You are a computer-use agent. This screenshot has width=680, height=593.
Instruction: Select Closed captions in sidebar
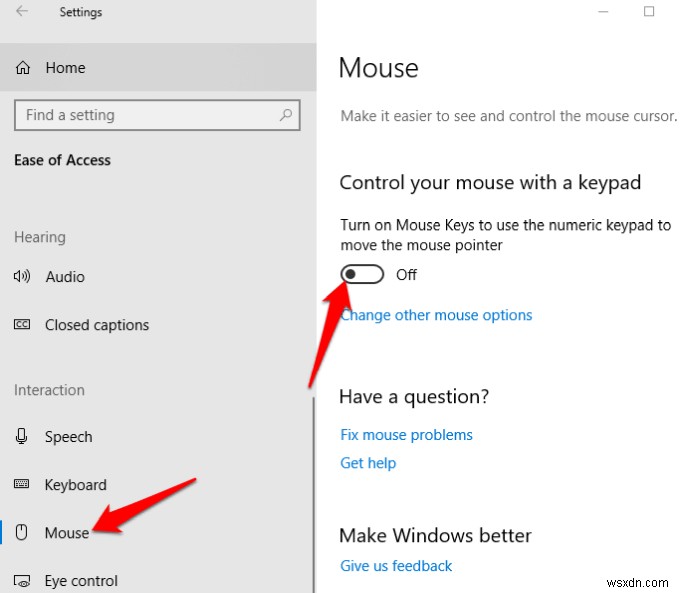point(158,325)
